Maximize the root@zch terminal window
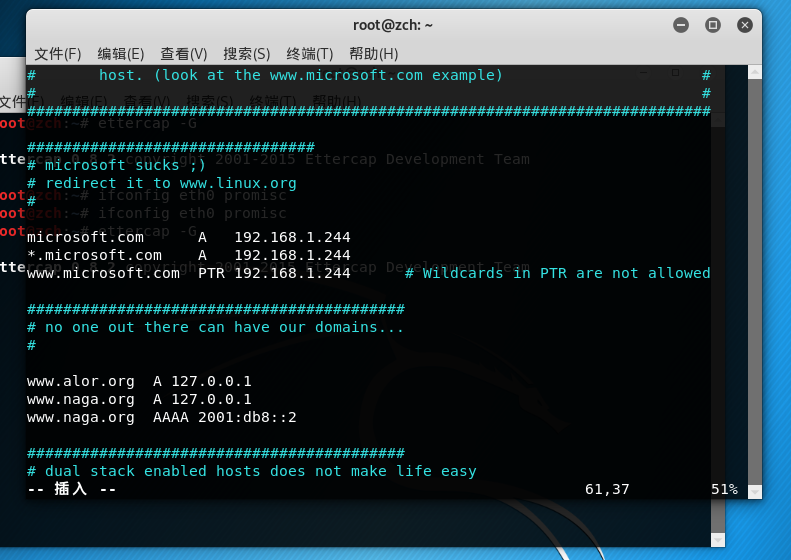 [x=712, y=25]
